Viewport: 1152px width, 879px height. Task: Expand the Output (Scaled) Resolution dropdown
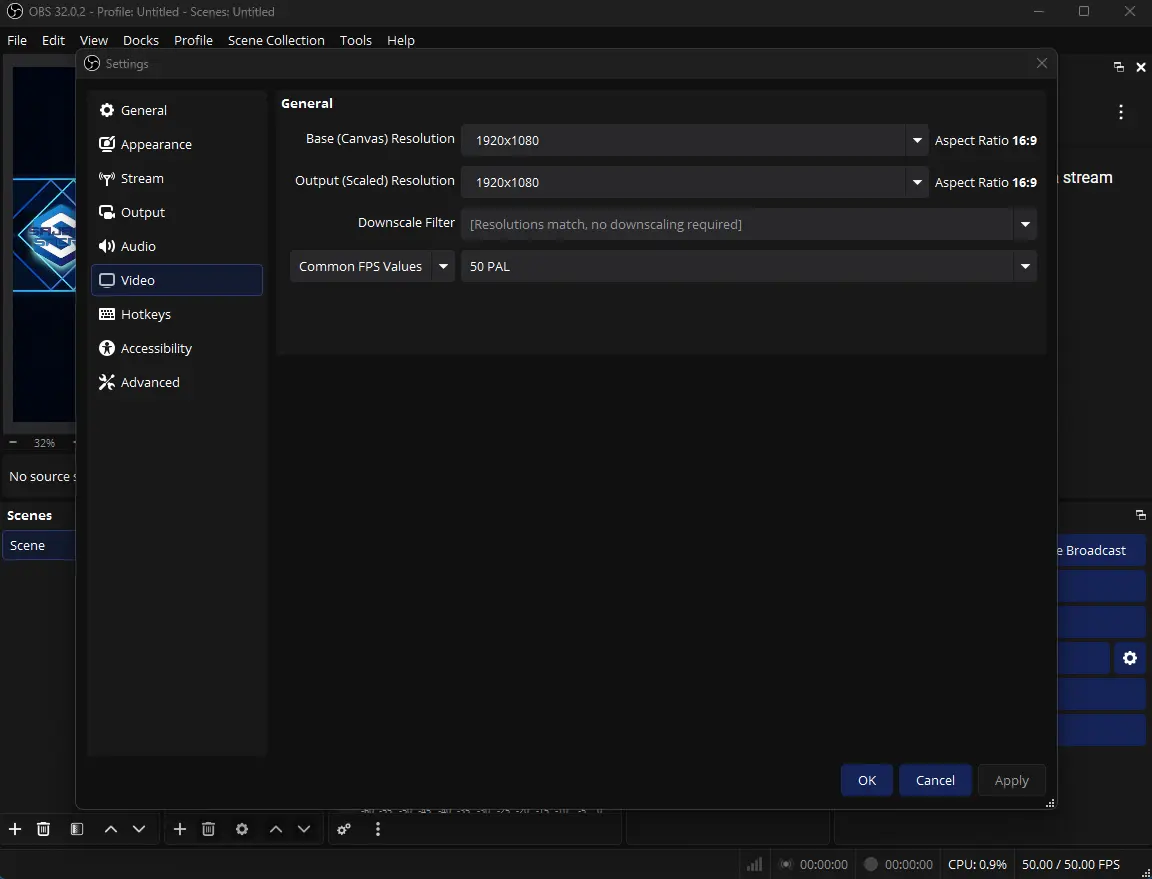coord(917,183)
